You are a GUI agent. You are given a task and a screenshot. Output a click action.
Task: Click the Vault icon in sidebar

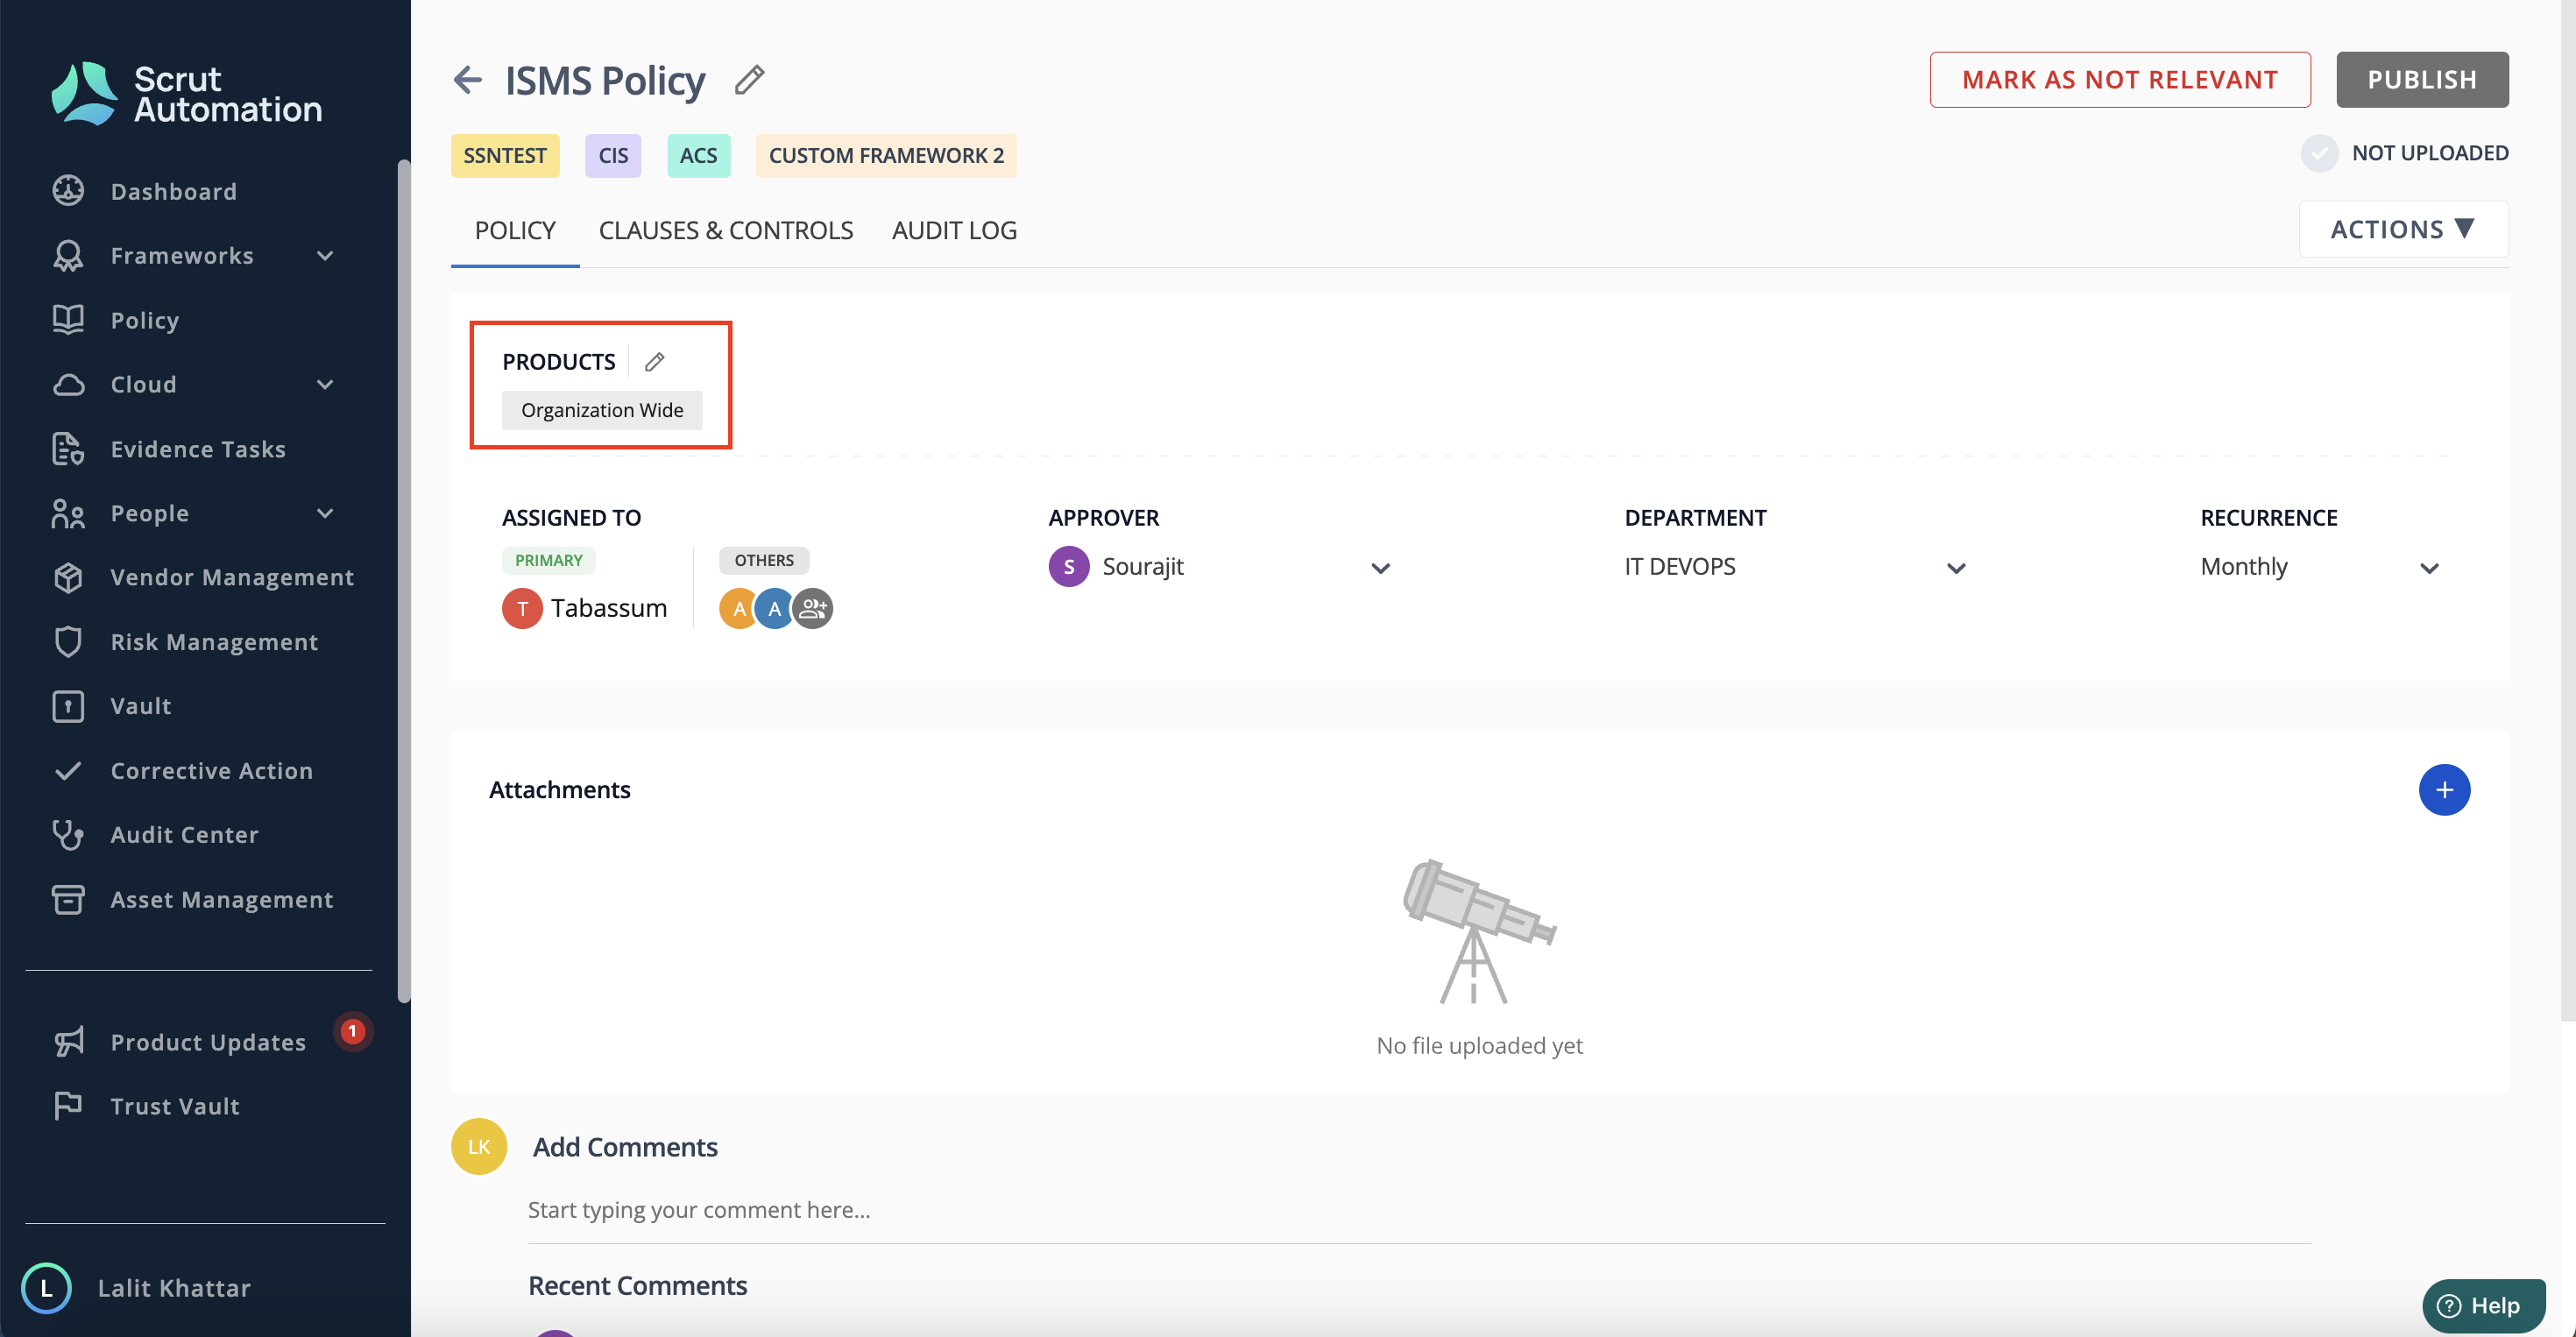tap(68, 706)
